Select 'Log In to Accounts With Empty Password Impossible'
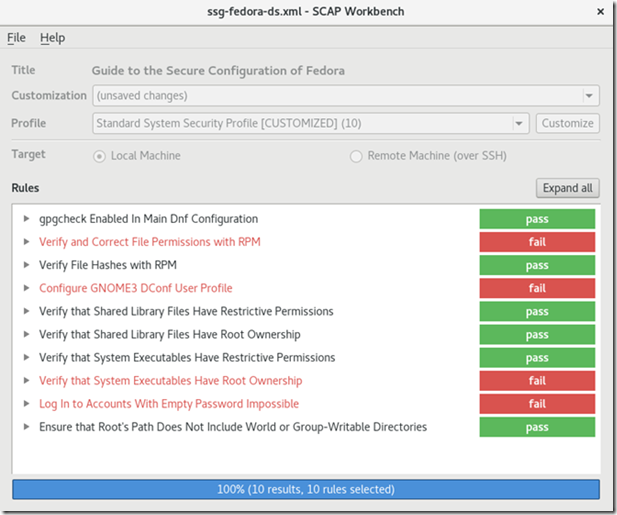 click(x=169, y=404)
